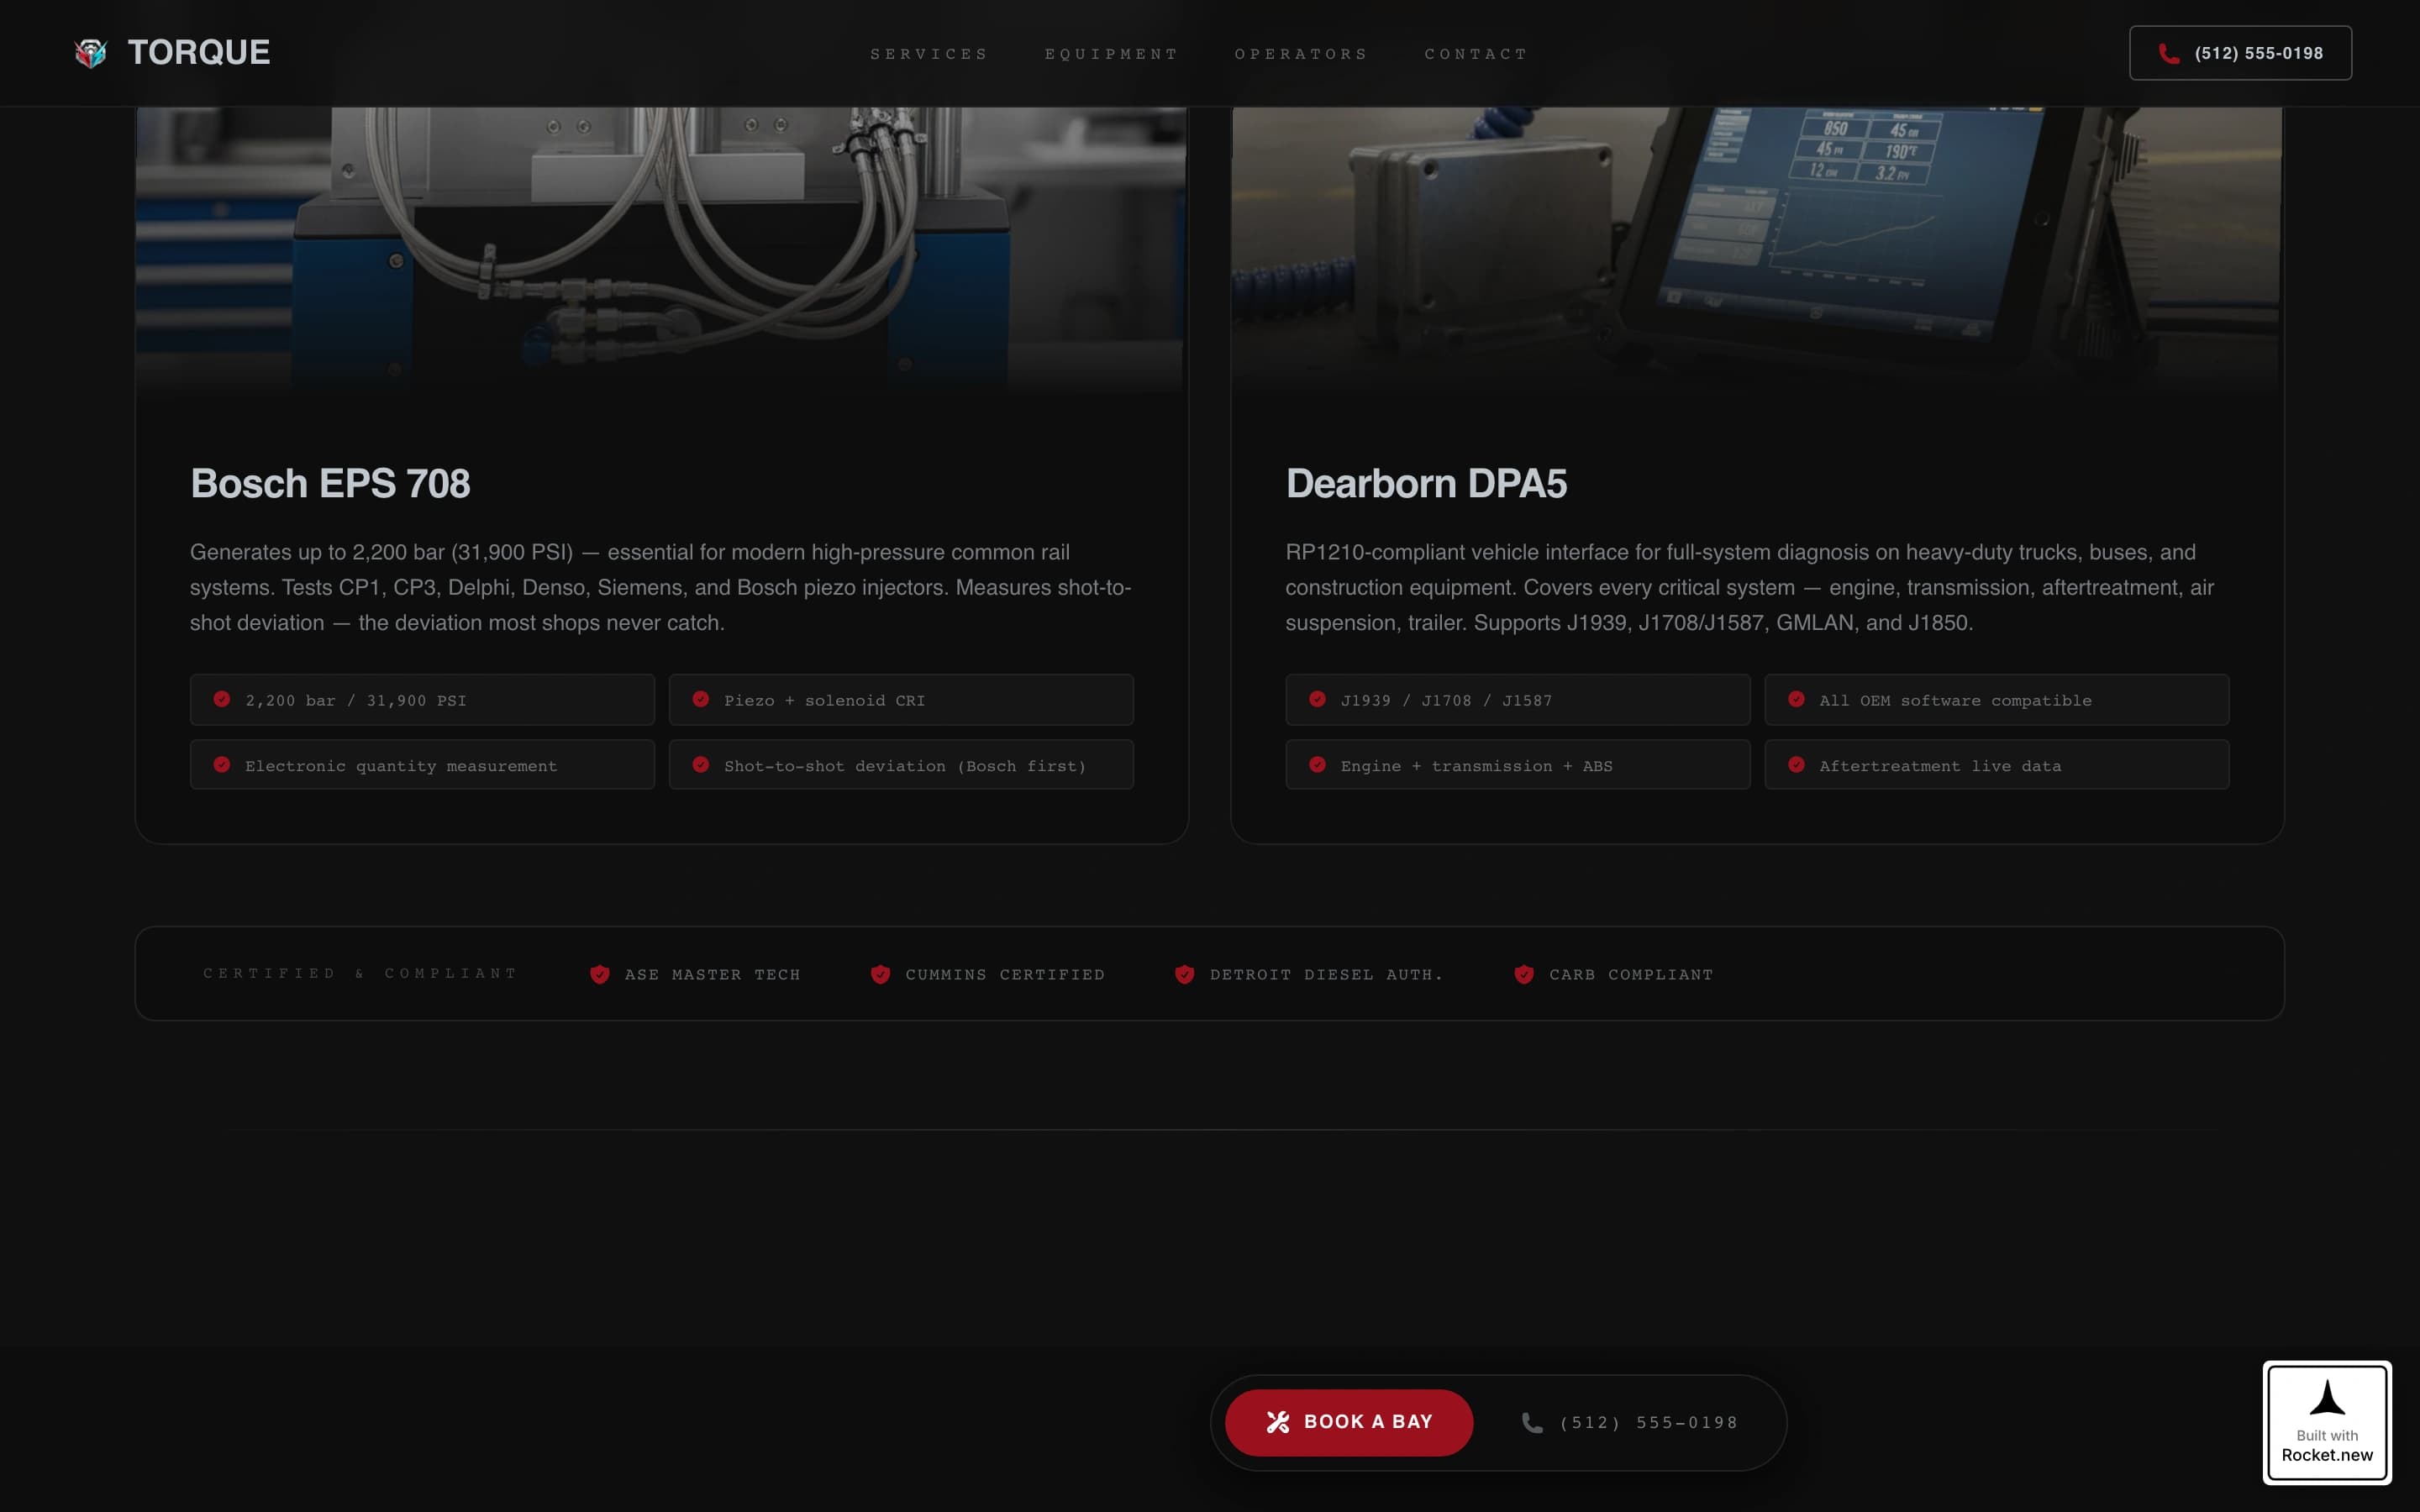Click check icon beside Shot-to-shot deviation
Screen dimensions: 2420x1512
[x=701, y=765]
